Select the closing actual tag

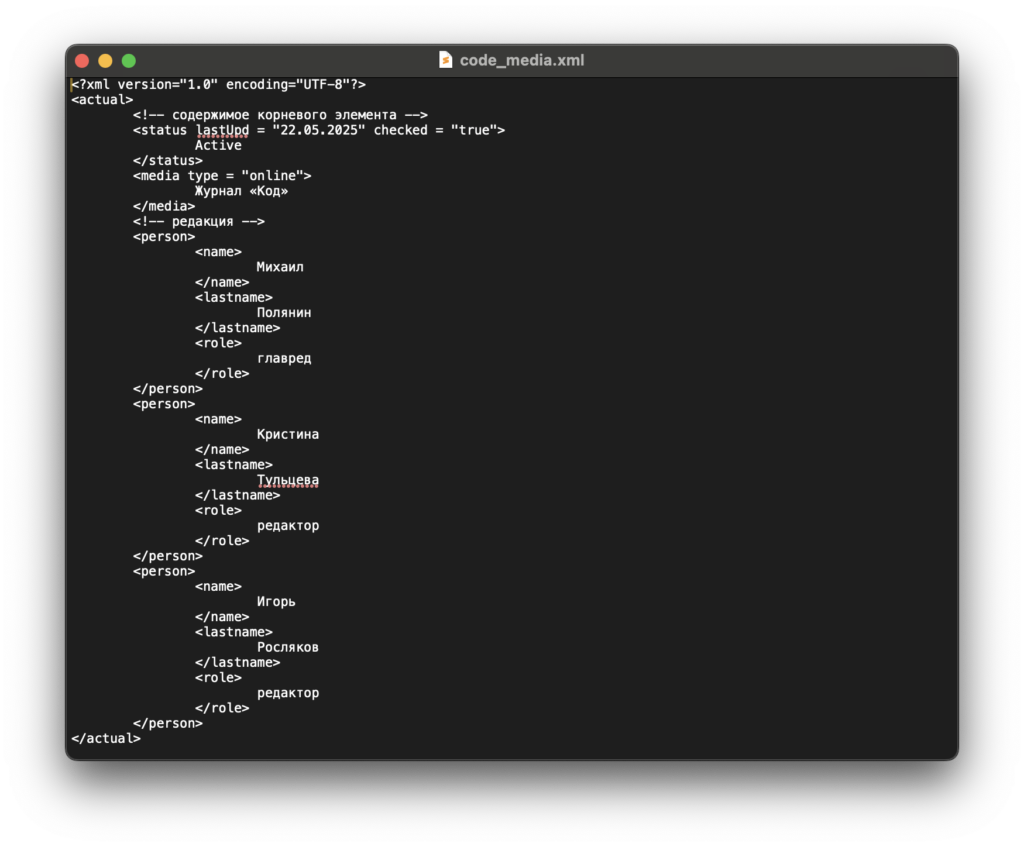(x=104, y=737)
